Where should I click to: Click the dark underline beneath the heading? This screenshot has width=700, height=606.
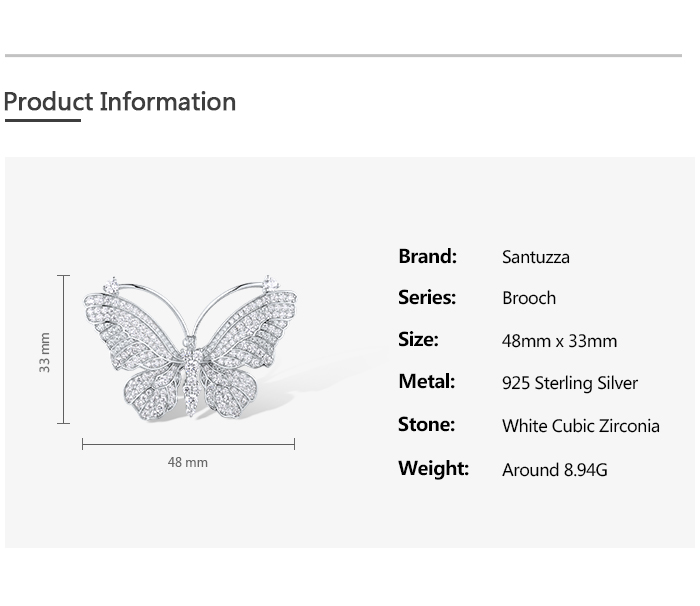[42, 121]
